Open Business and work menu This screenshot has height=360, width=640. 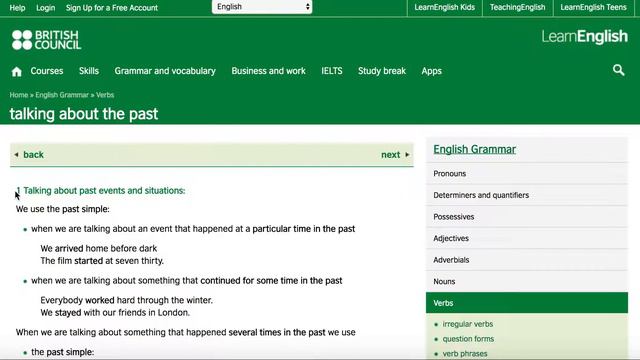[x=269, y=71]
